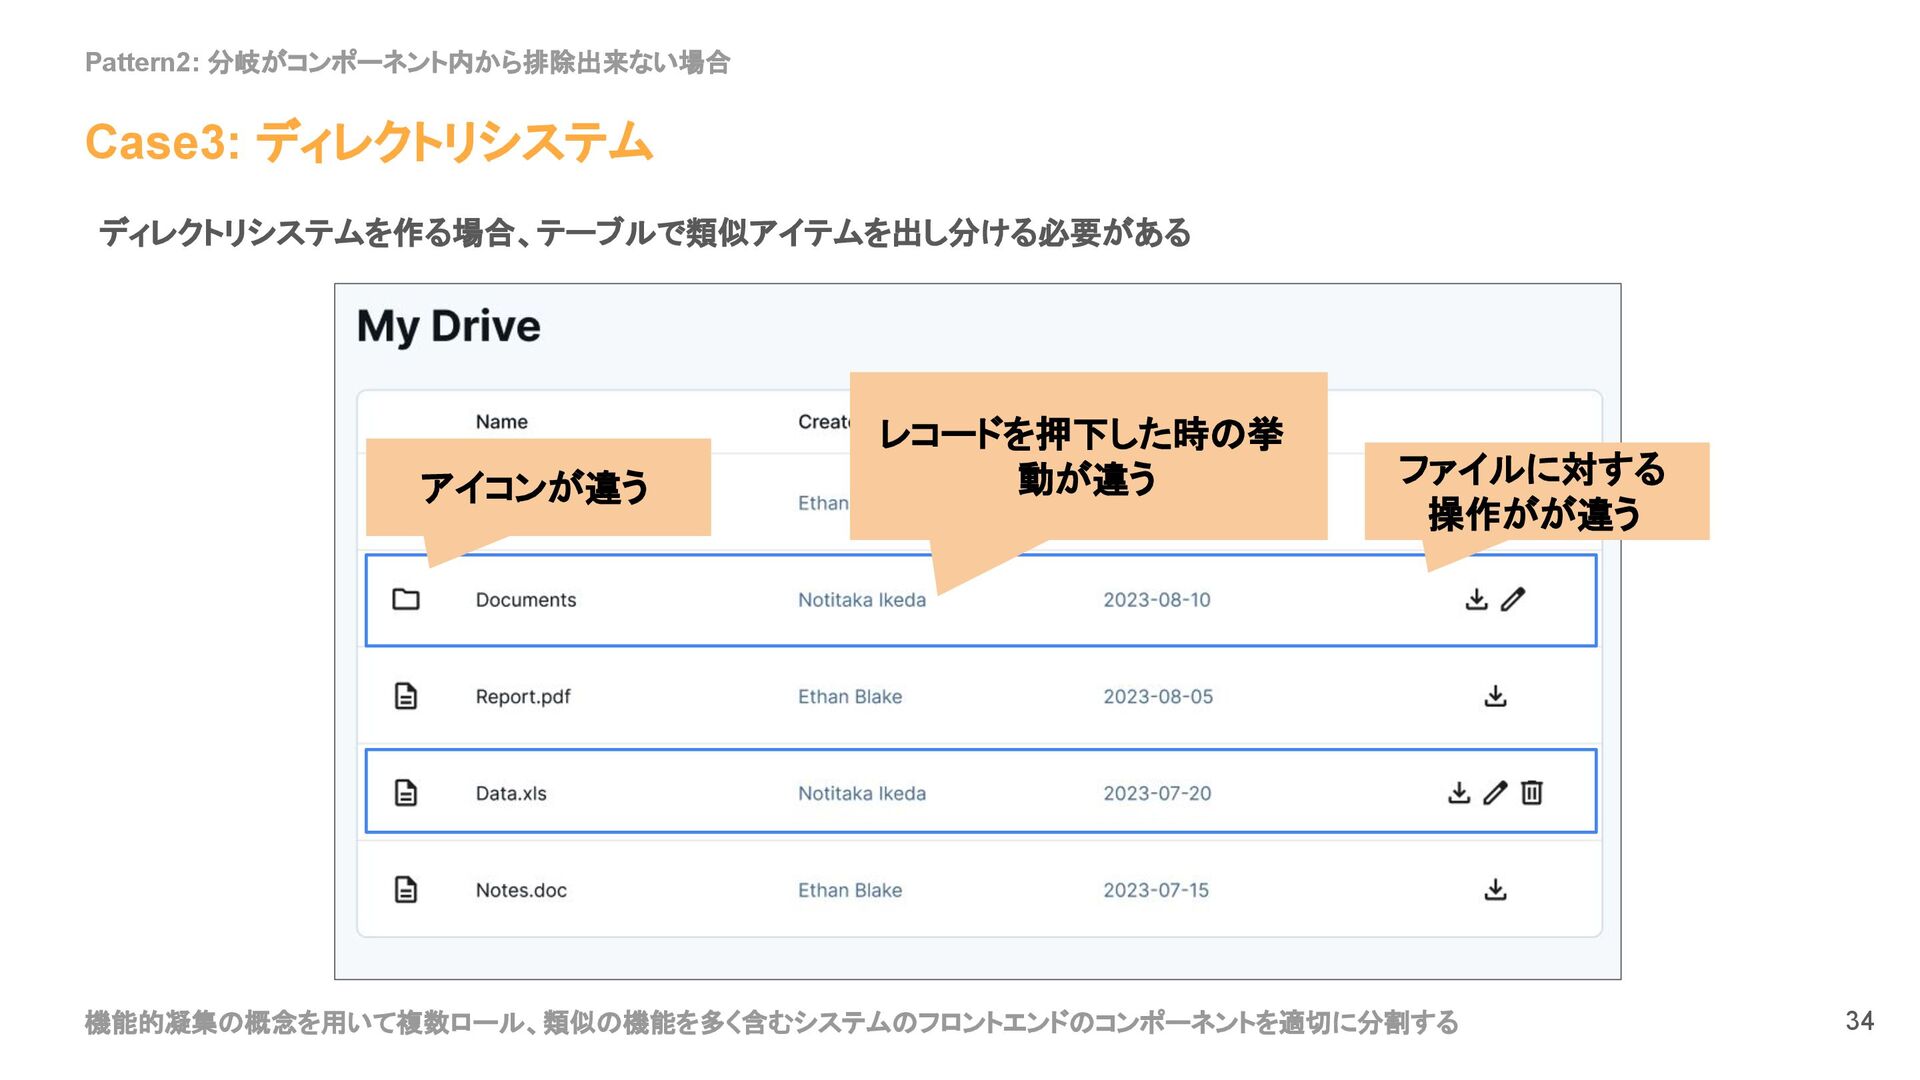Screen dimensions: 1920x1080
Task: Click the Report.pdf file icon
Action: [405, 696]
